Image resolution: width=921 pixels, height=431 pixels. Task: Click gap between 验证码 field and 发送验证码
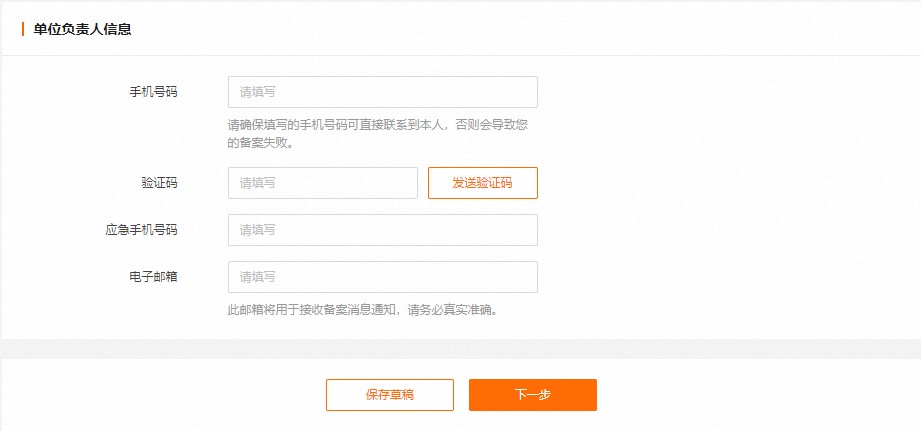coord(423,183)
